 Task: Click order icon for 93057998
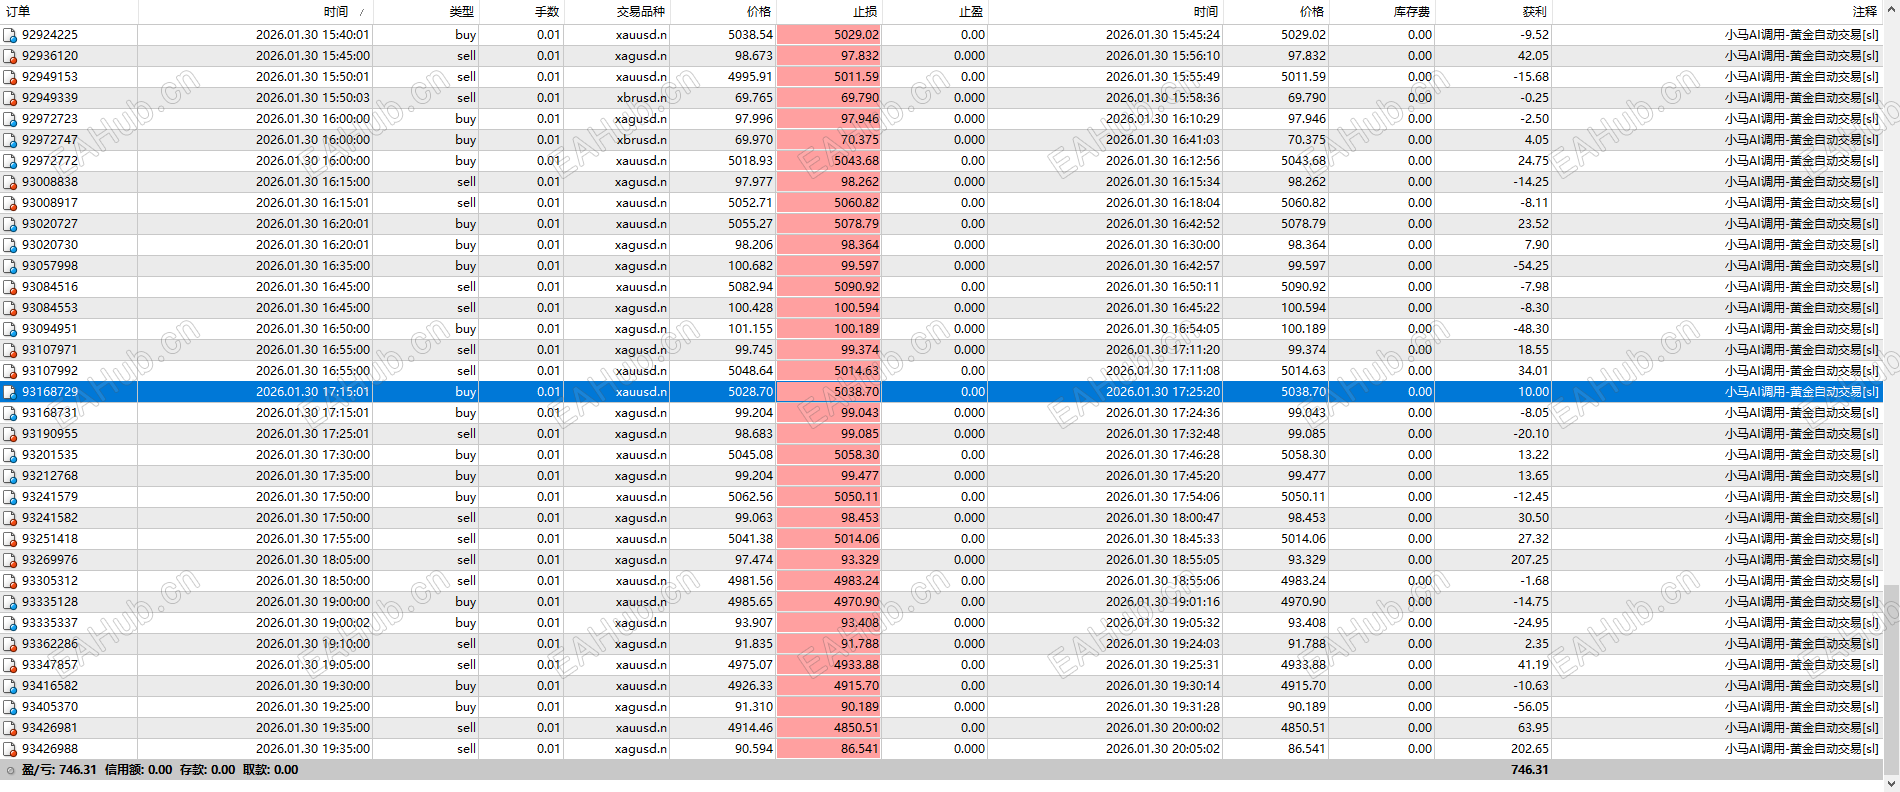point(10,266)
